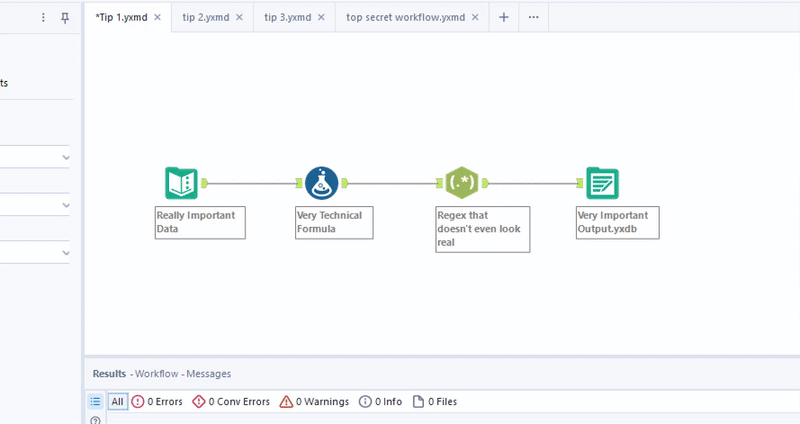Open the tab overflow ellipsis menu
Viewport: 800px width, 424px height.
pos(534,17)
